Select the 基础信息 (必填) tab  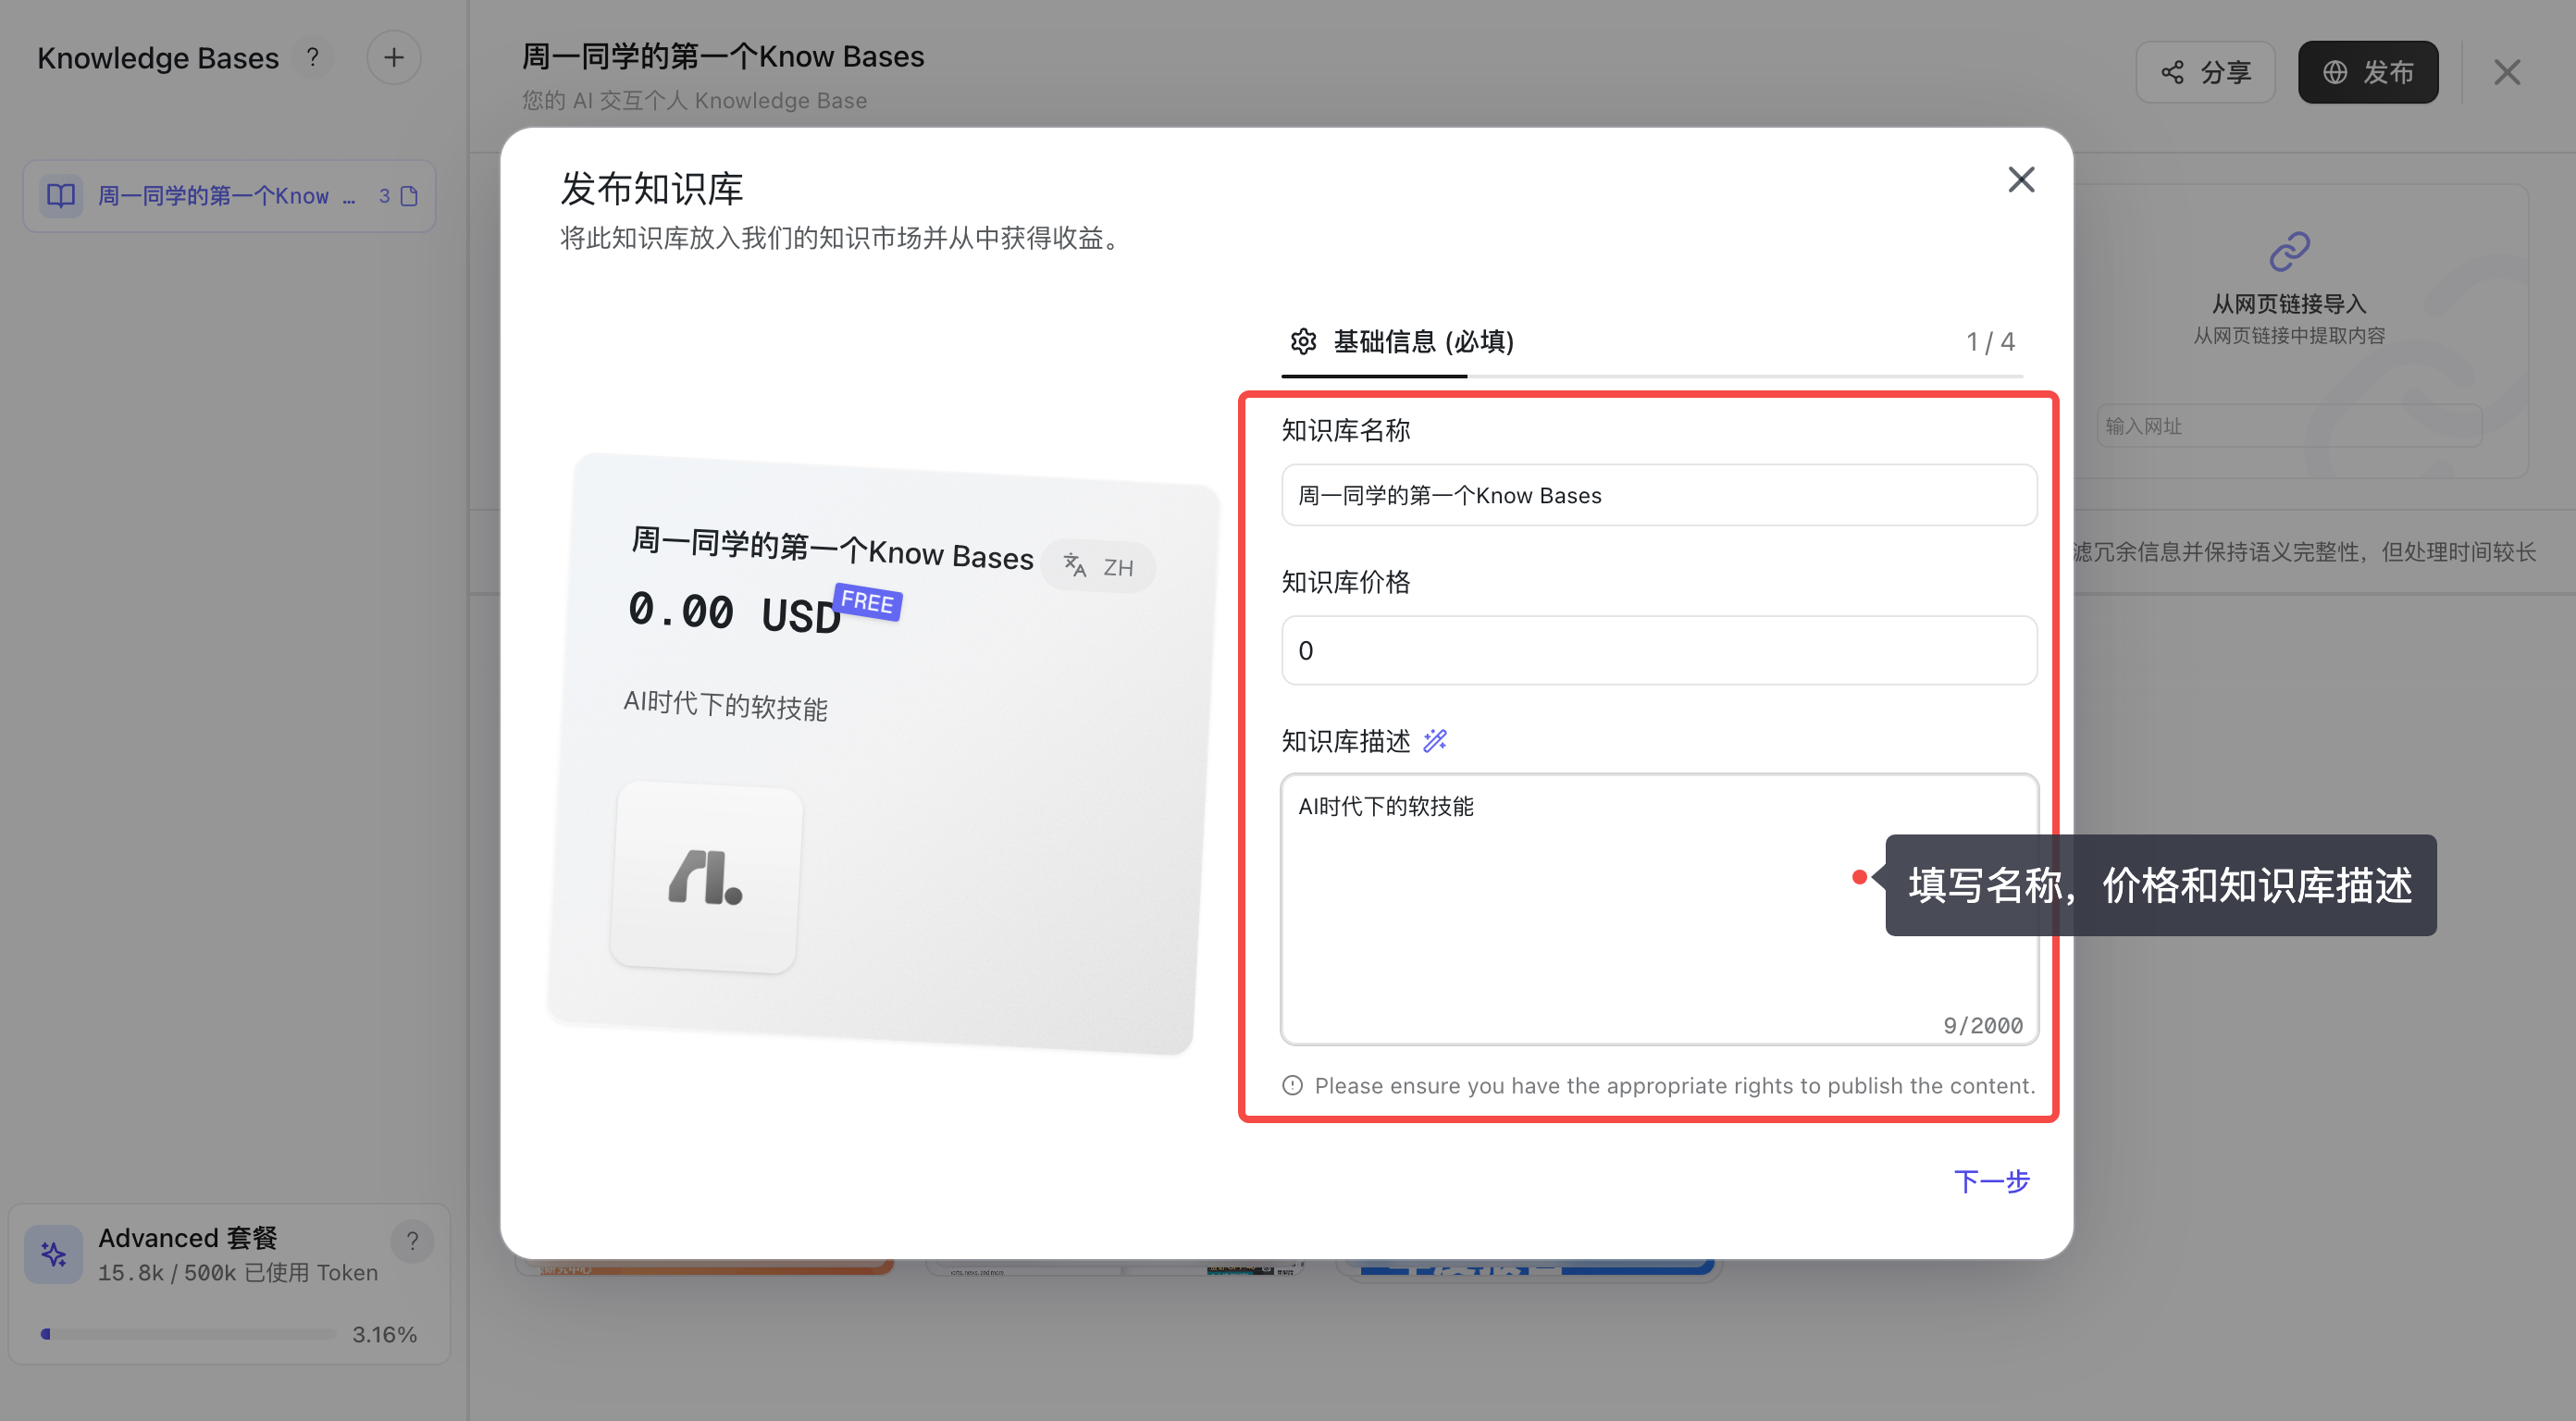[1422, 342]
